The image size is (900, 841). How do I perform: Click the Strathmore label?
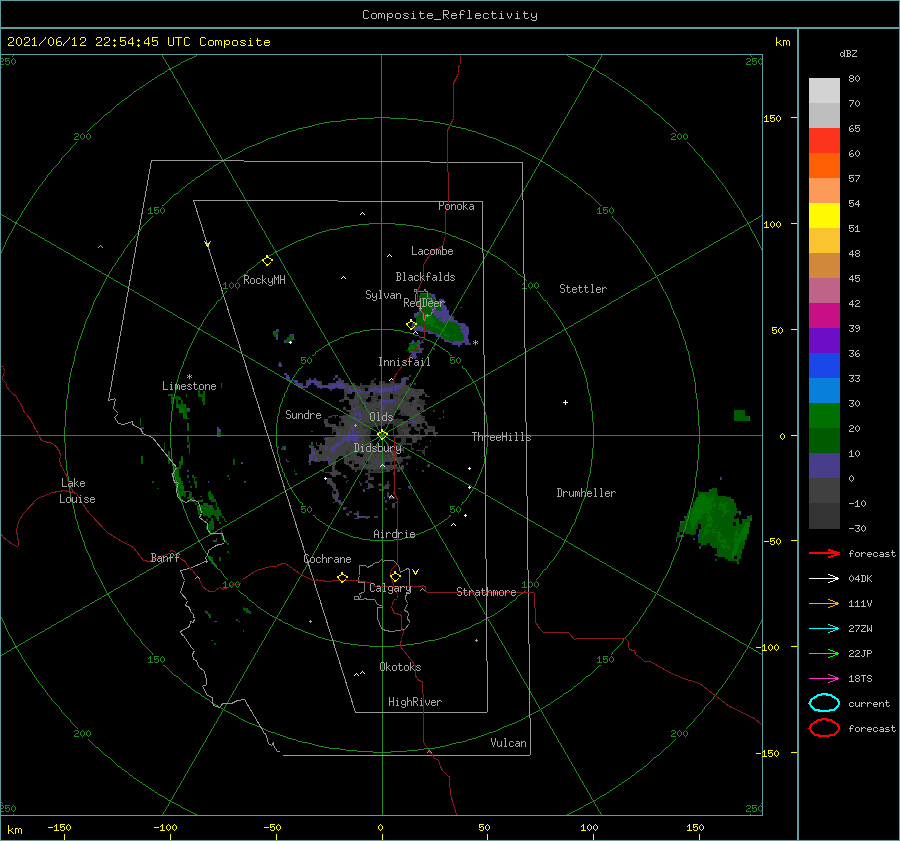point(486,592)
